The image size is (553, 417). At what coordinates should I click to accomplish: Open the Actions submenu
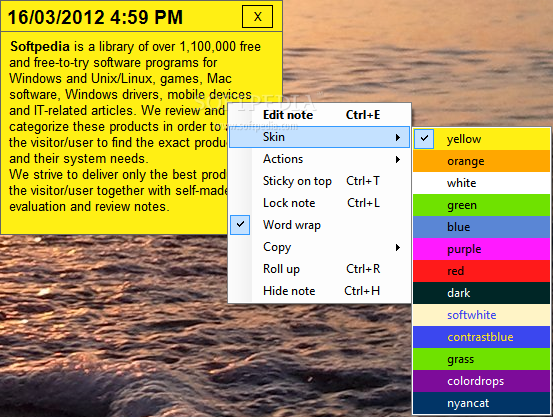tap(320, 159)
